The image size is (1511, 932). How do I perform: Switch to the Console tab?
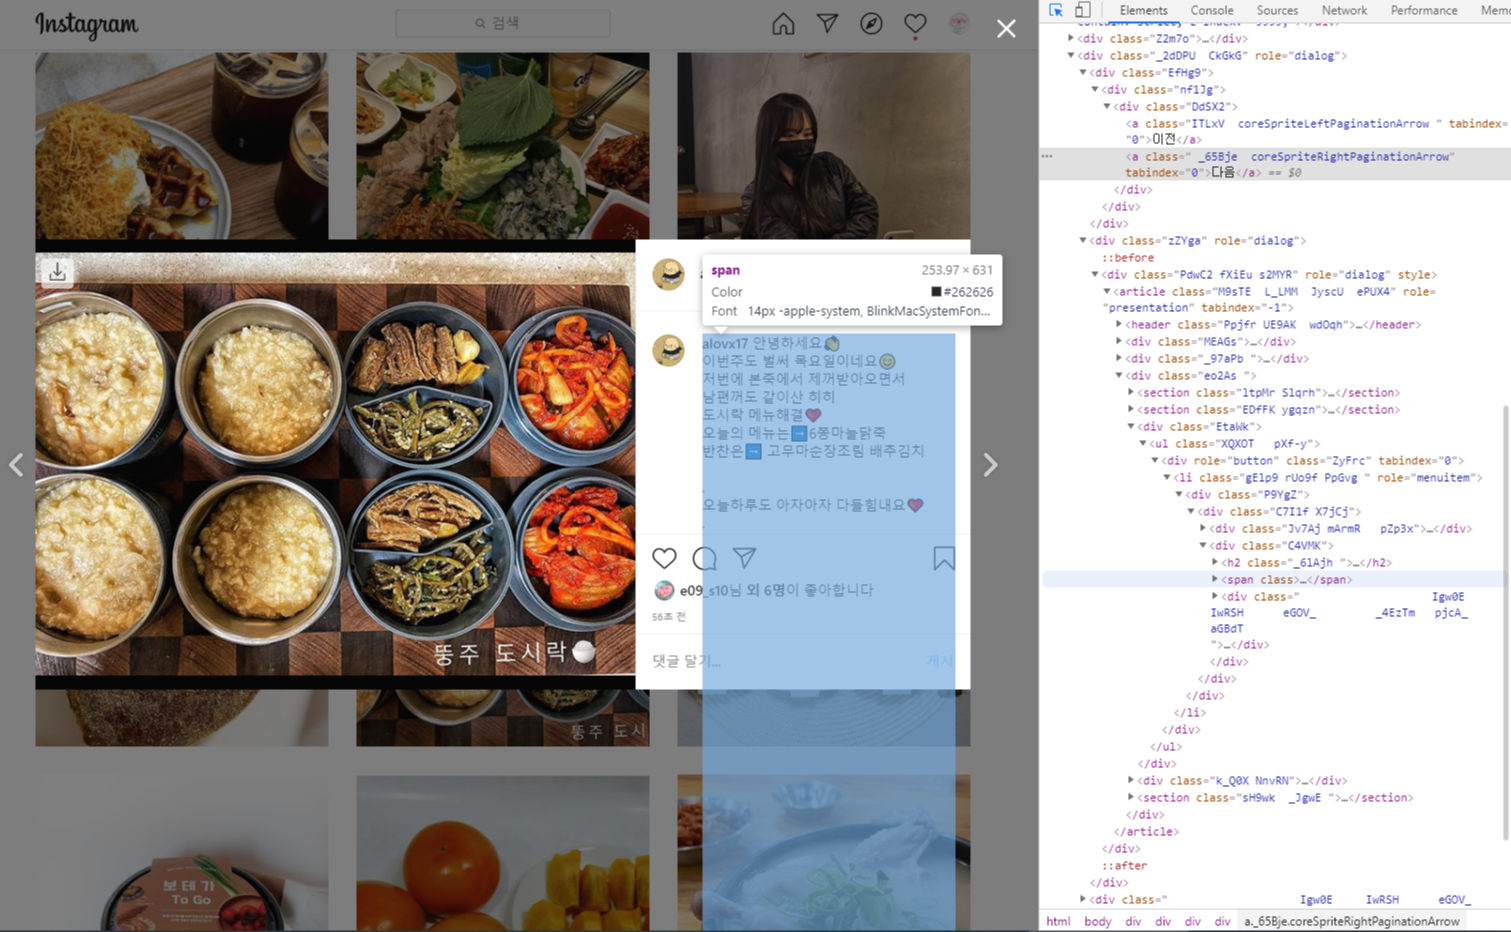[x=1211, y=10]
